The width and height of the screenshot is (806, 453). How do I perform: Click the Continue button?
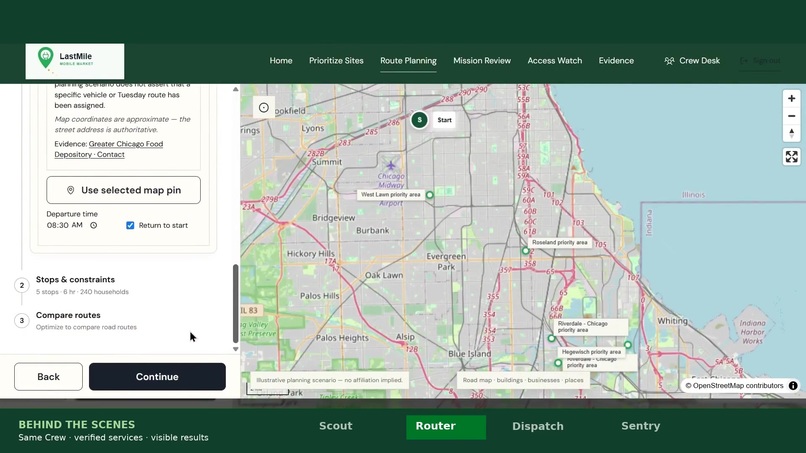tap(157, 377)
